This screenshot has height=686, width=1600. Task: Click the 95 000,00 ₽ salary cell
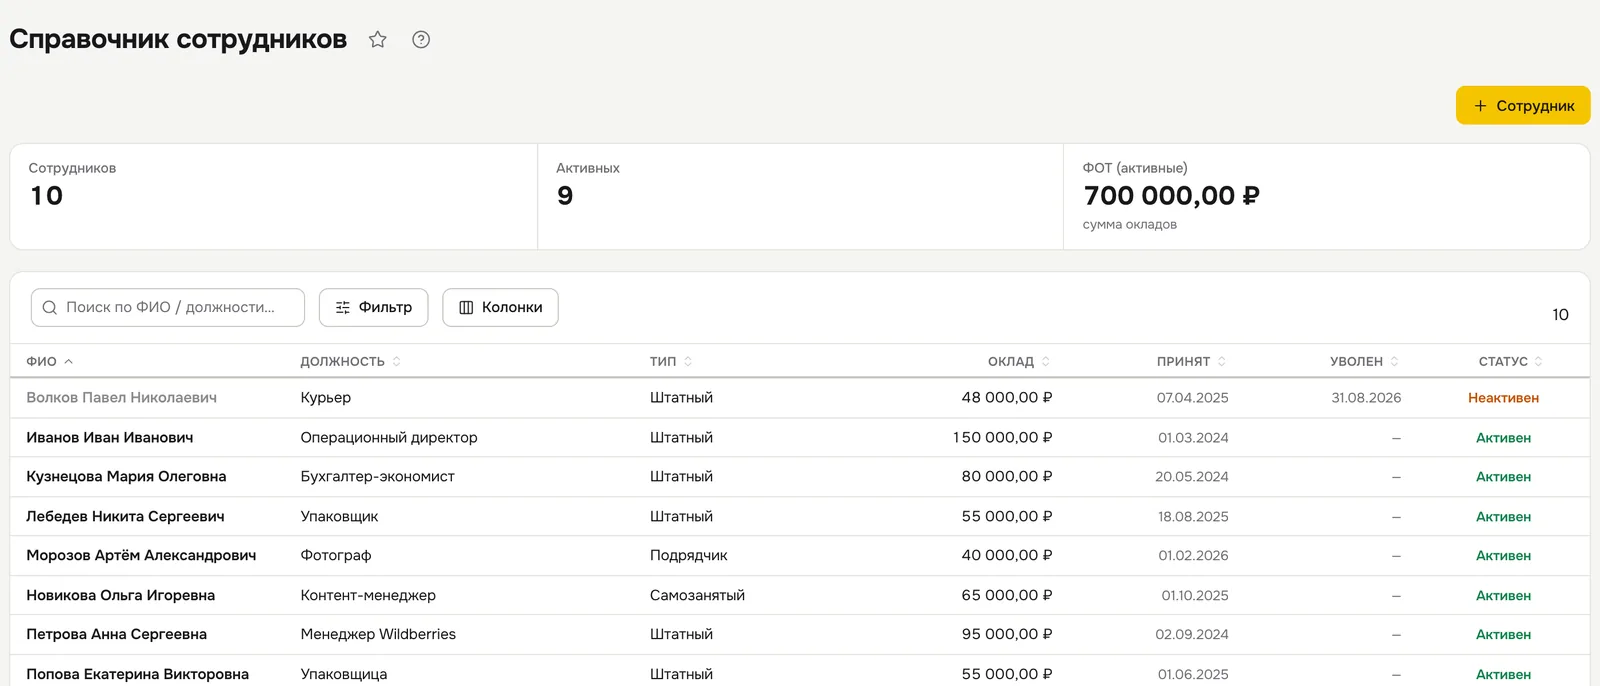[1007, 635]
